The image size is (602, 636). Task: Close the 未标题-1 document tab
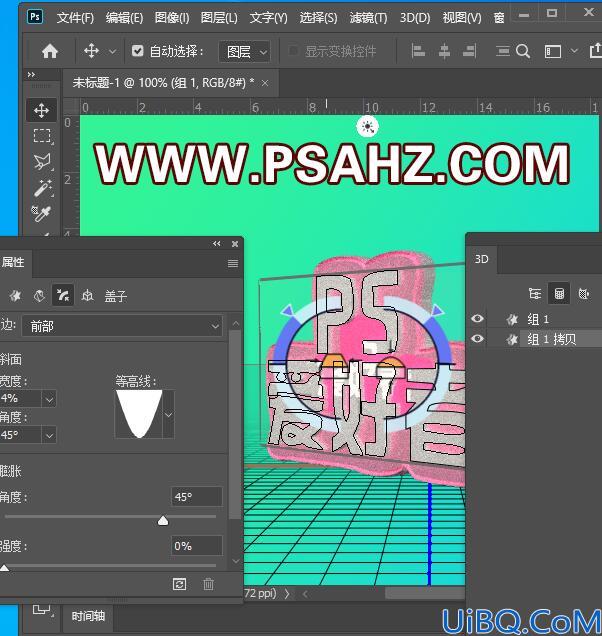(265, 83)
